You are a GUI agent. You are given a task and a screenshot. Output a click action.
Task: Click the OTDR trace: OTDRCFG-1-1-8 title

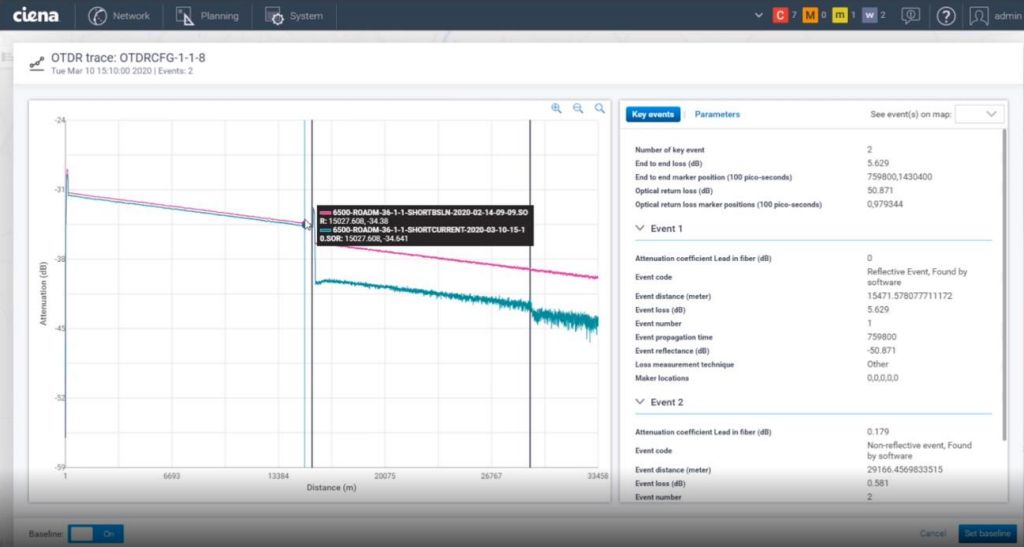point(128,58)
